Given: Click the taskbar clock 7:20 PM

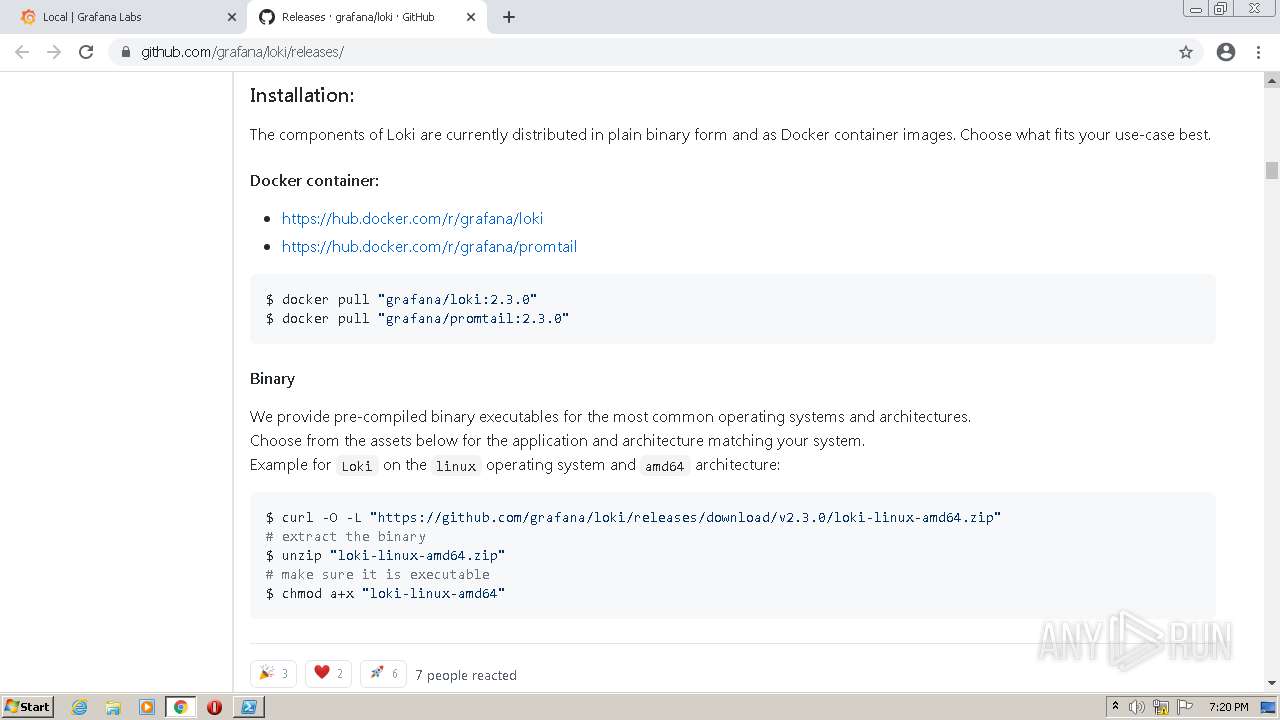Looking at the screenshot, I should point(1228,707).
